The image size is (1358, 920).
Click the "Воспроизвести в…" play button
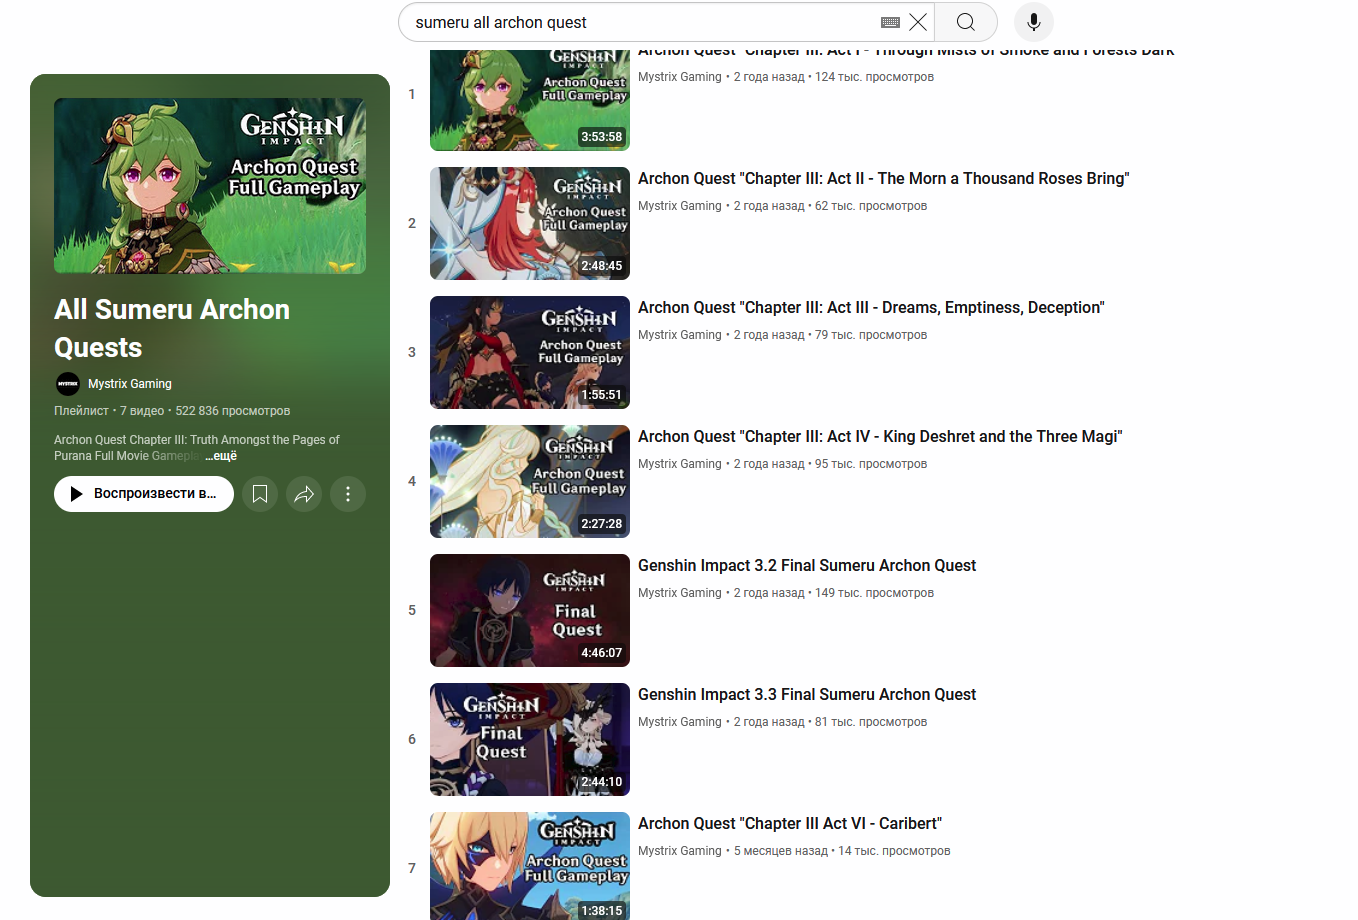pos(144,494)
